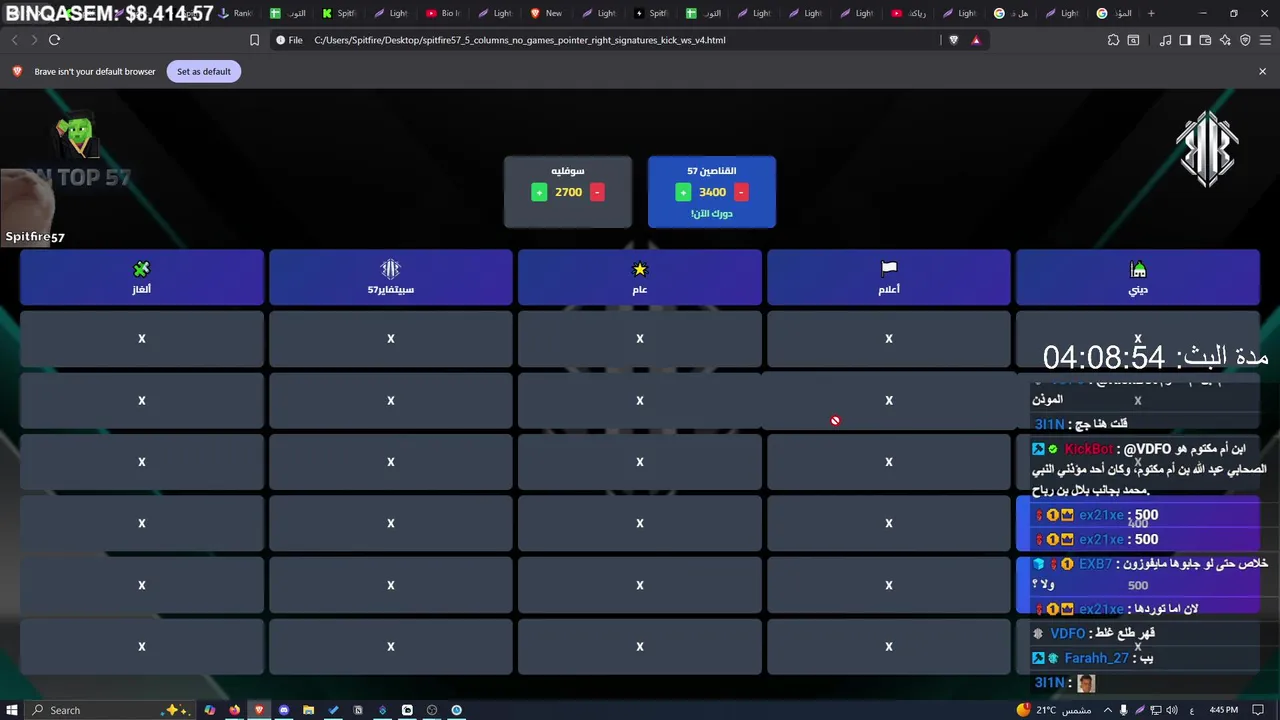This screenshot has width=1280, height=720.
Task: Reload the current page
Action: click(54, 40)
